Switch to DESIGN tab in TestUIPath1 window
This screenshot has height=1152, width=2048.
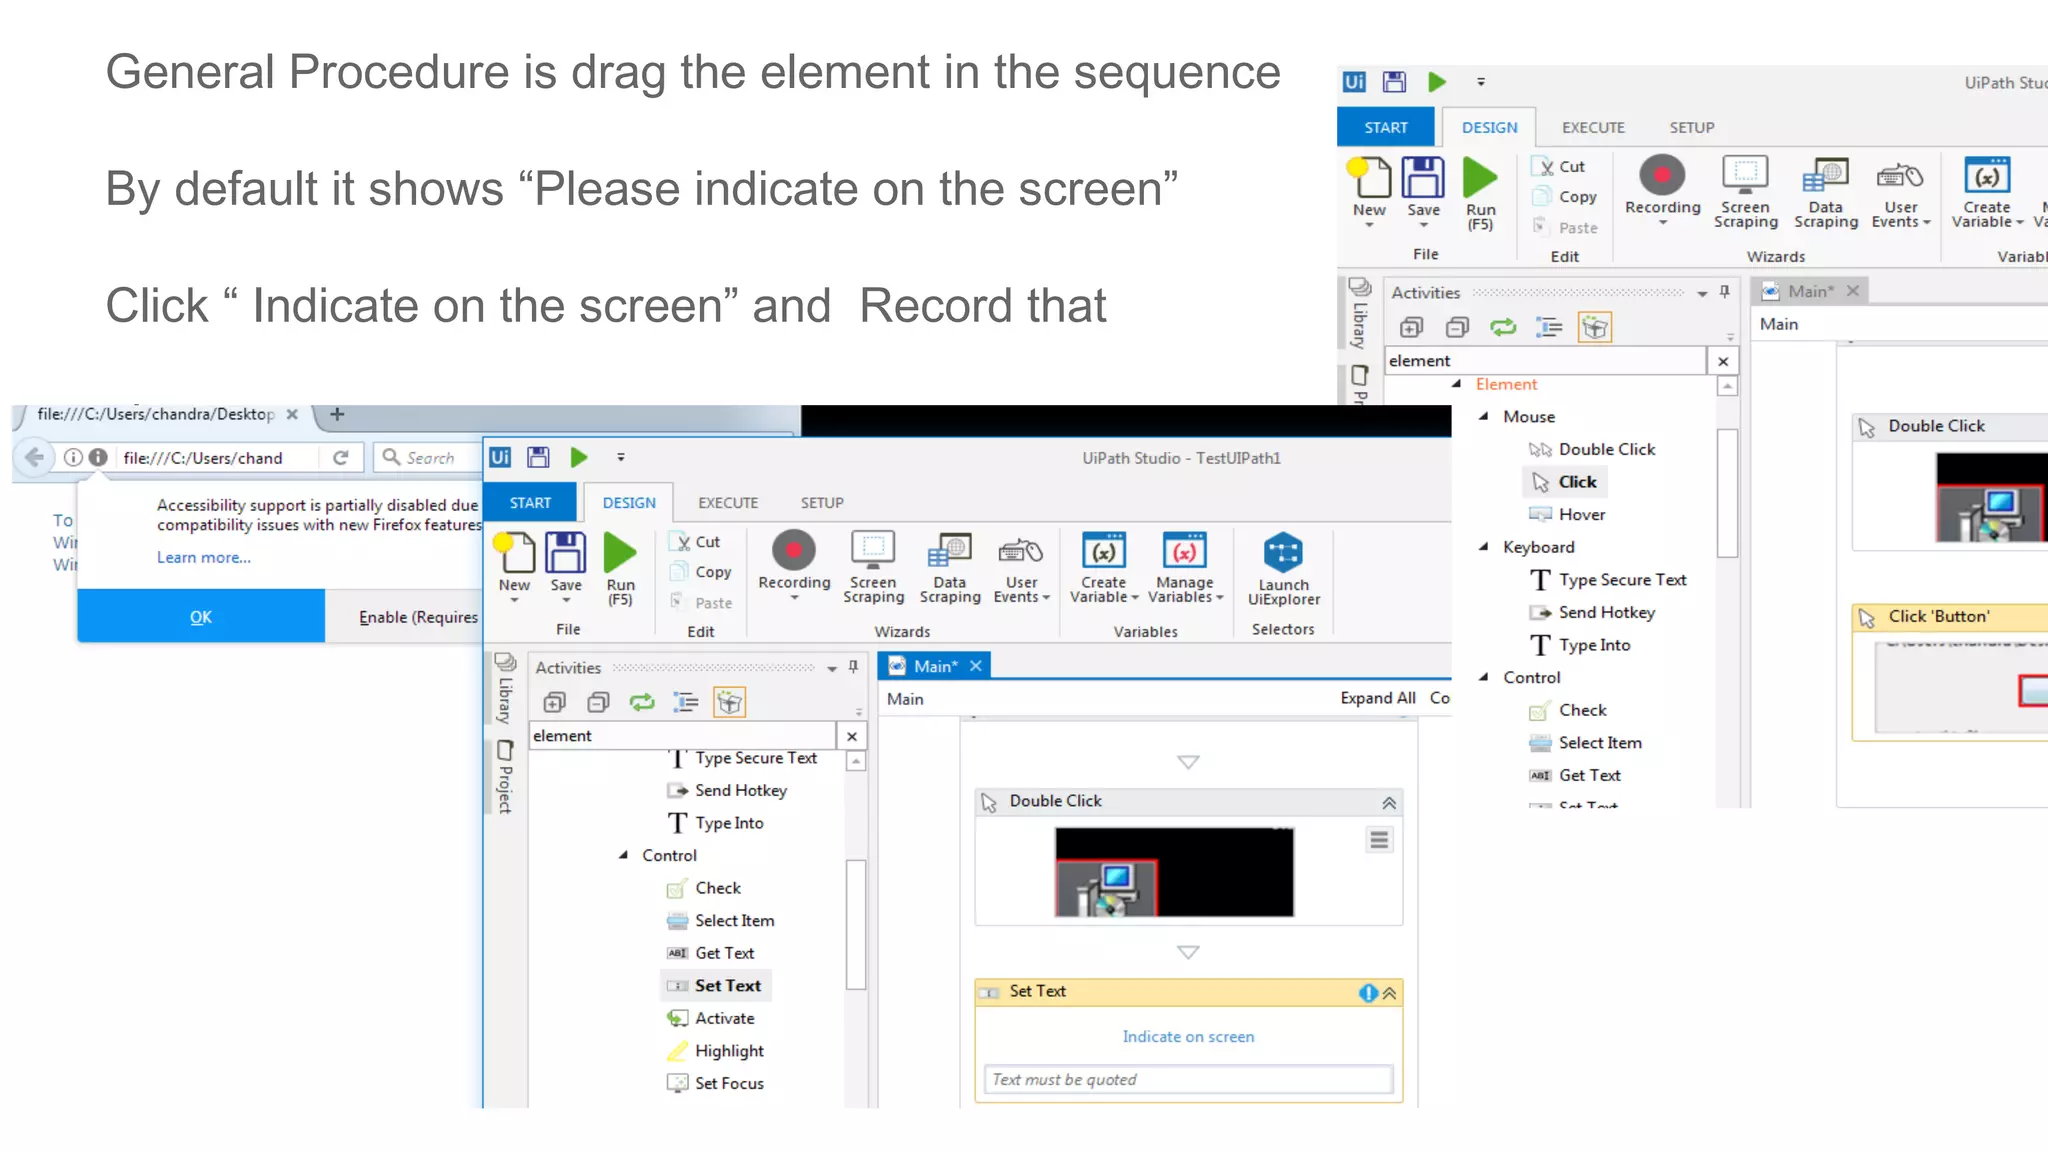[629, 502]
